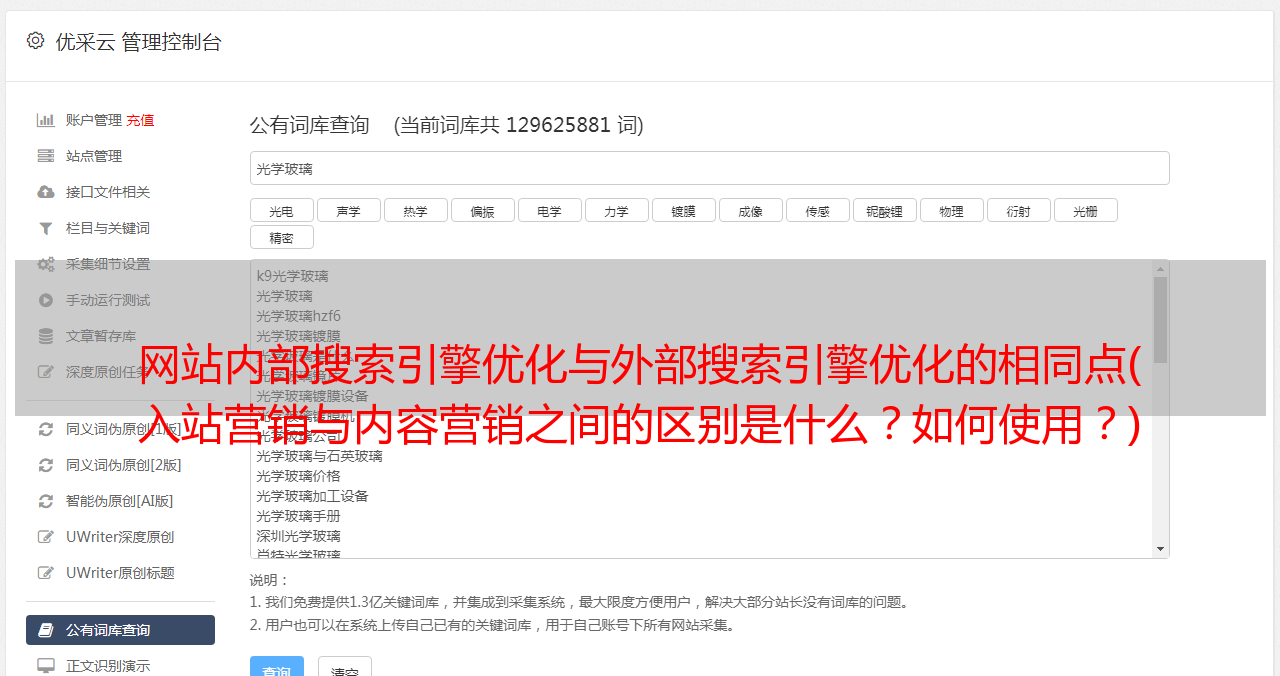1280x676 pixels.
Task: Select the 站点管理 server icon
Action: (45, 156)
